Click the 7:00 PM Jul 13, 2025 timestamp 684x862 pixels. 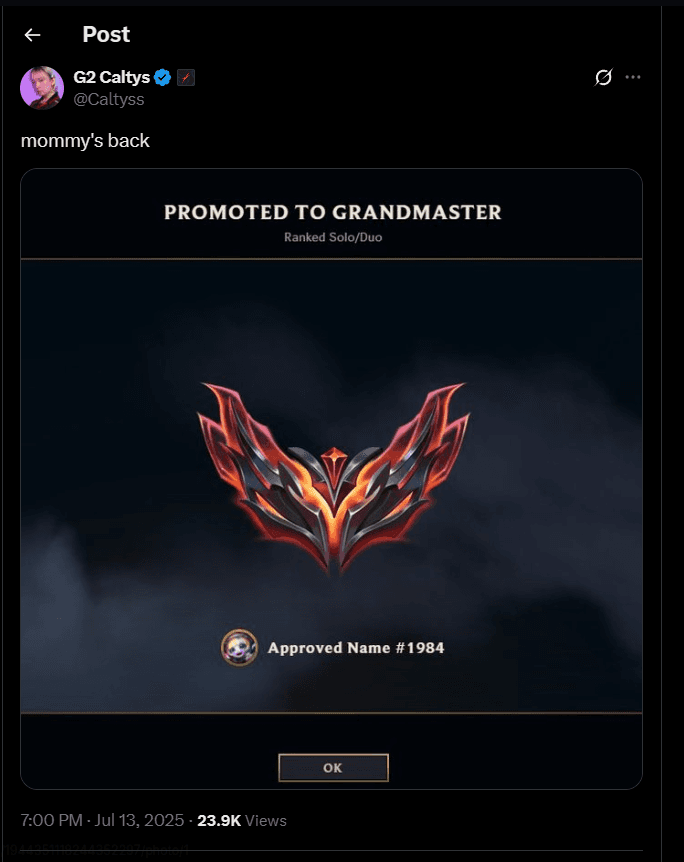pyautogui.click(x=102, y=820)
